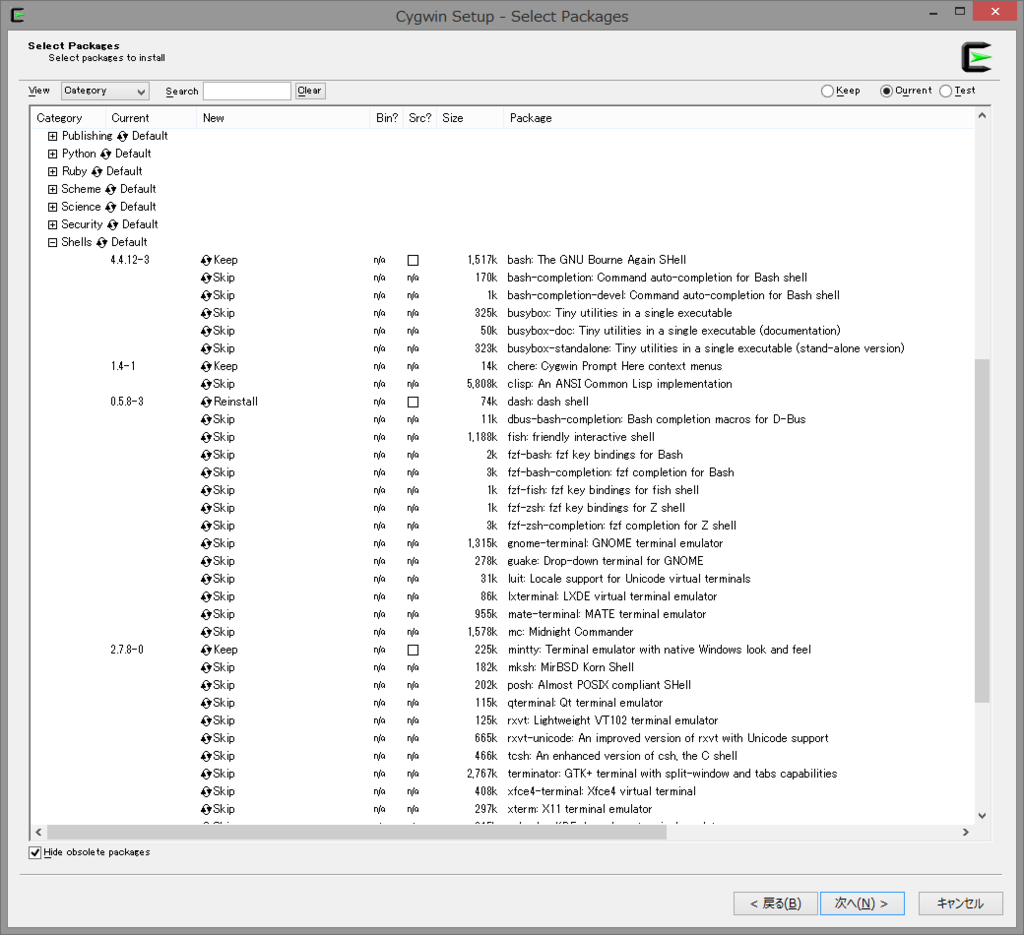Select the Keep radio button
Viewport: 1024px width, 935px height.
[827, 91]
